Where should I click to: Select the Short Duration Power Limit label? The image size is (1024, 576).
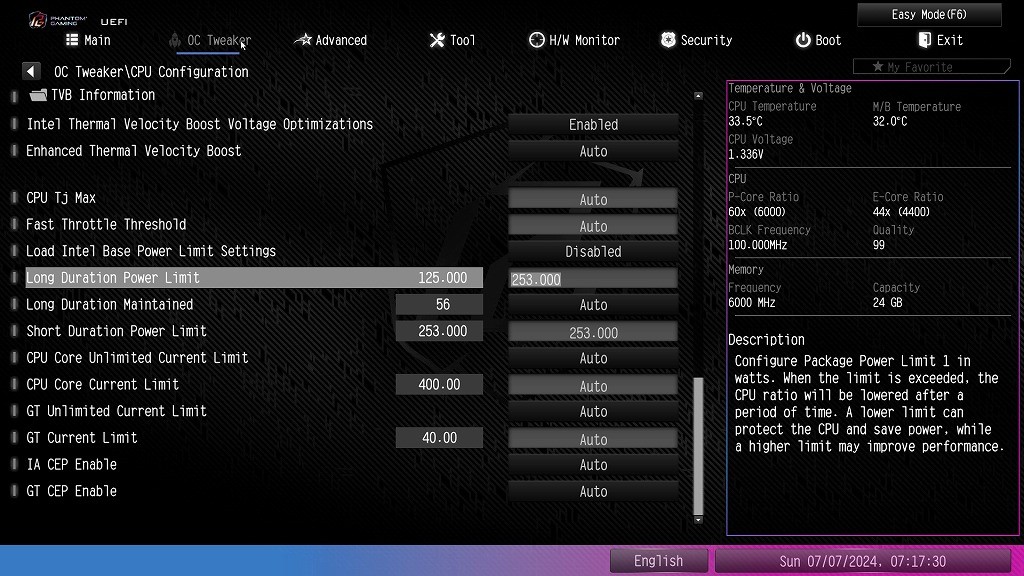click(116, 331)
